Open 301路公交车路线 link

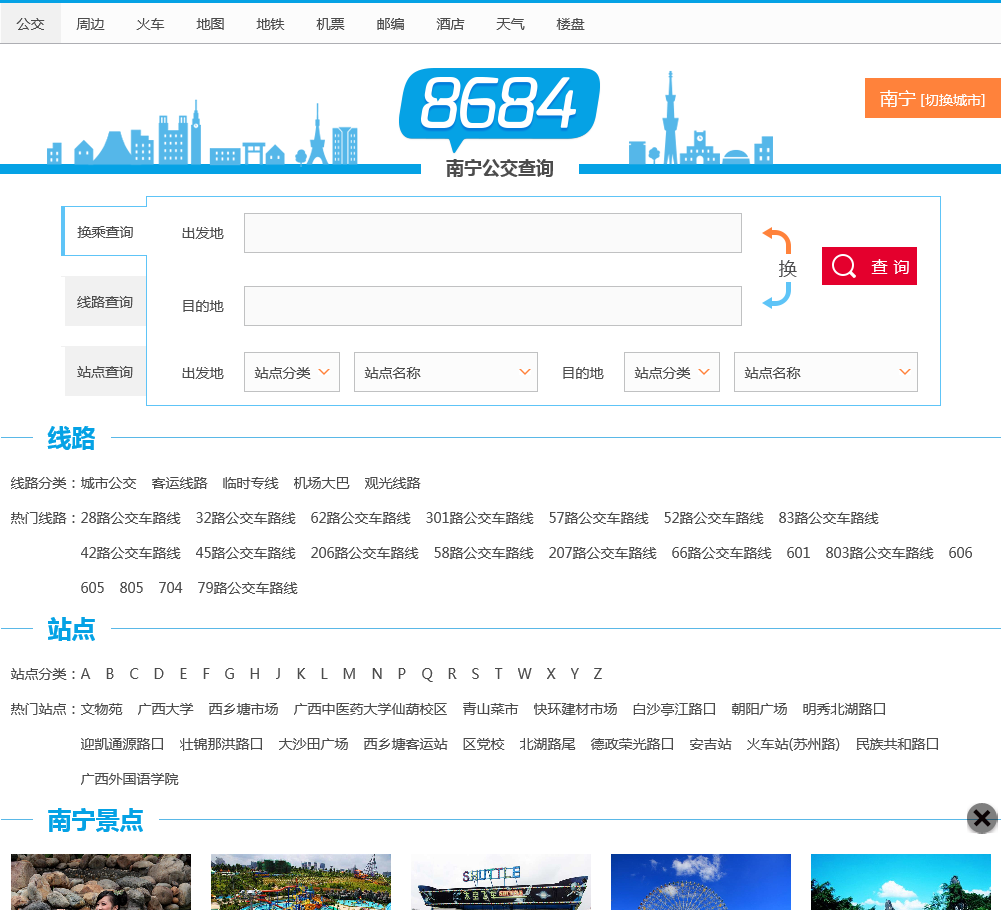coord(479,518)
